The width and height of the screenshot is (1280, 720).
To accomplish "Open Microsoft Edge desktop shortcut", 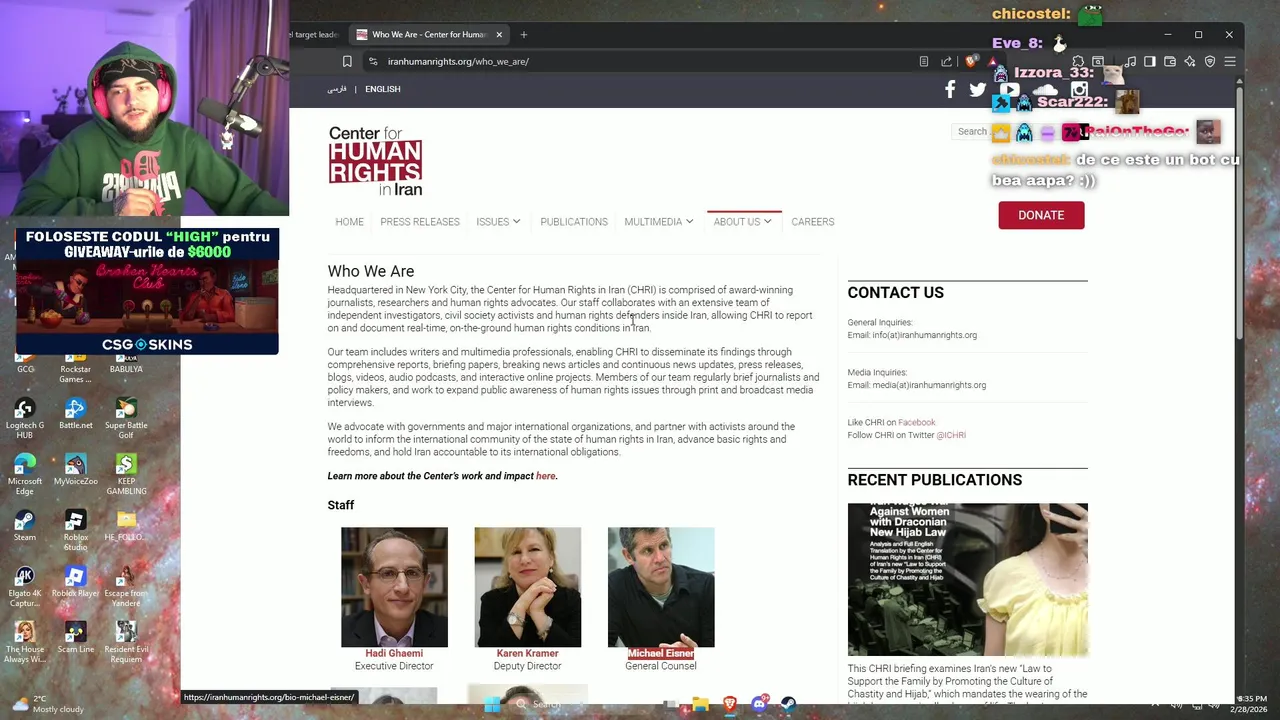I will click(x=25, y=474).
